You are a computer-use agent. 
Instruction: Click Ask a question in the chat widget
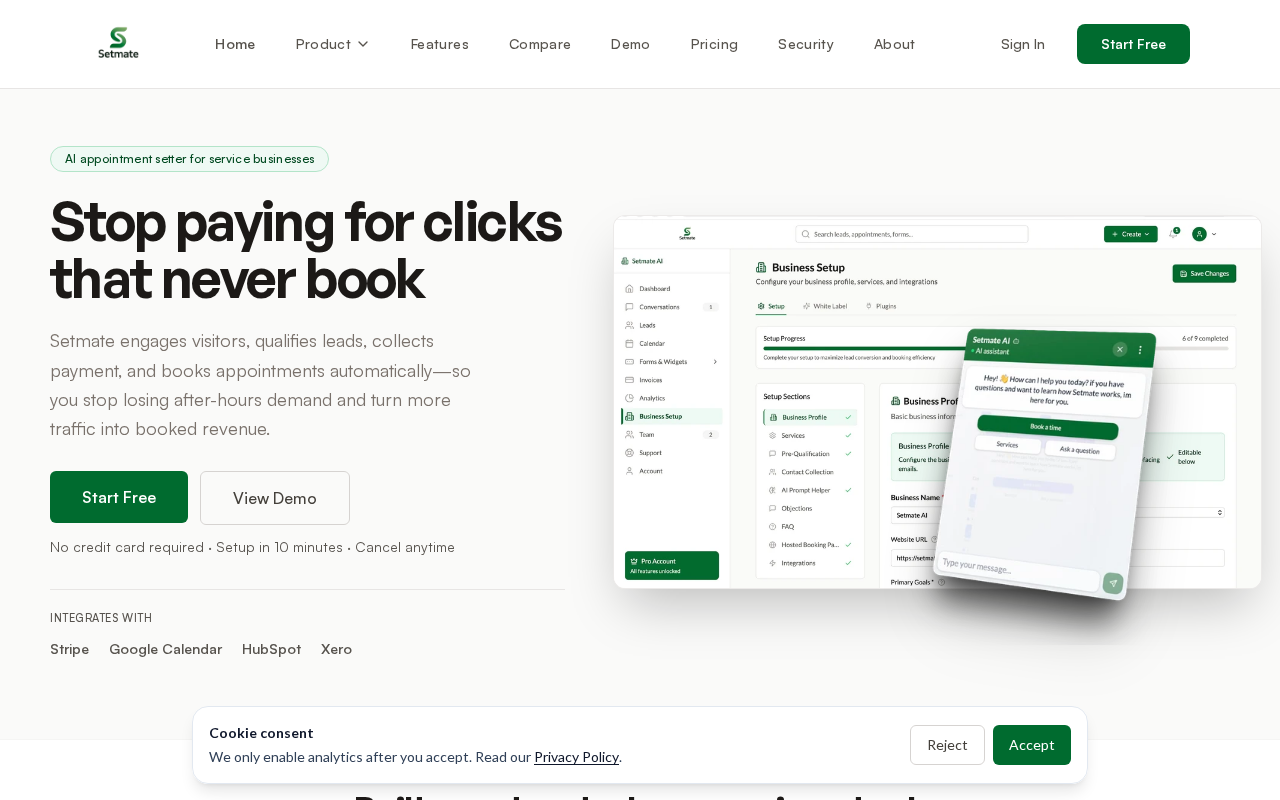tap(1080, 450)
